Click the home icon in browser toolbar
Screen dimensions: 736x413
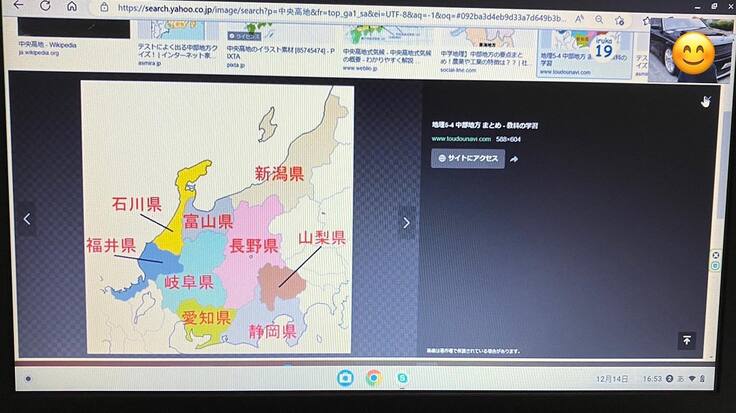73,6
